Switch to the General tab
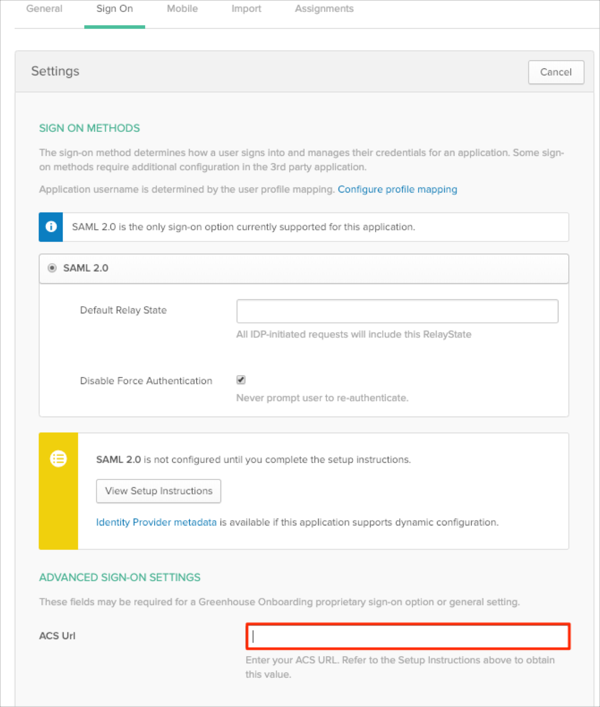The width and height of the screenshot is (600, 707). tap(44, 9)
